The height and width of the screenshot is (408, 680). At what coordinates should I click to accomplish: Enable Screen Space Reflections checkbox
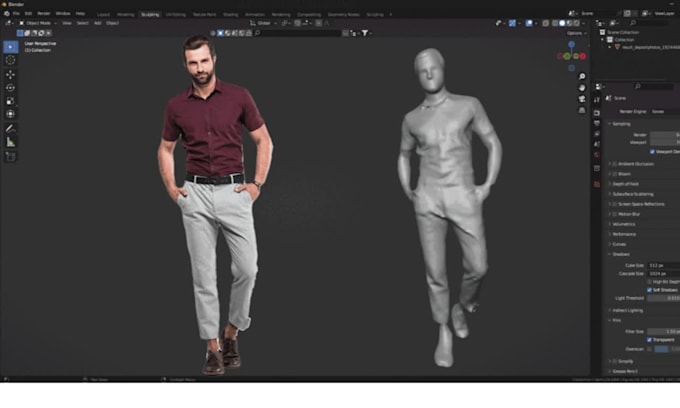(x=615, y=204)
